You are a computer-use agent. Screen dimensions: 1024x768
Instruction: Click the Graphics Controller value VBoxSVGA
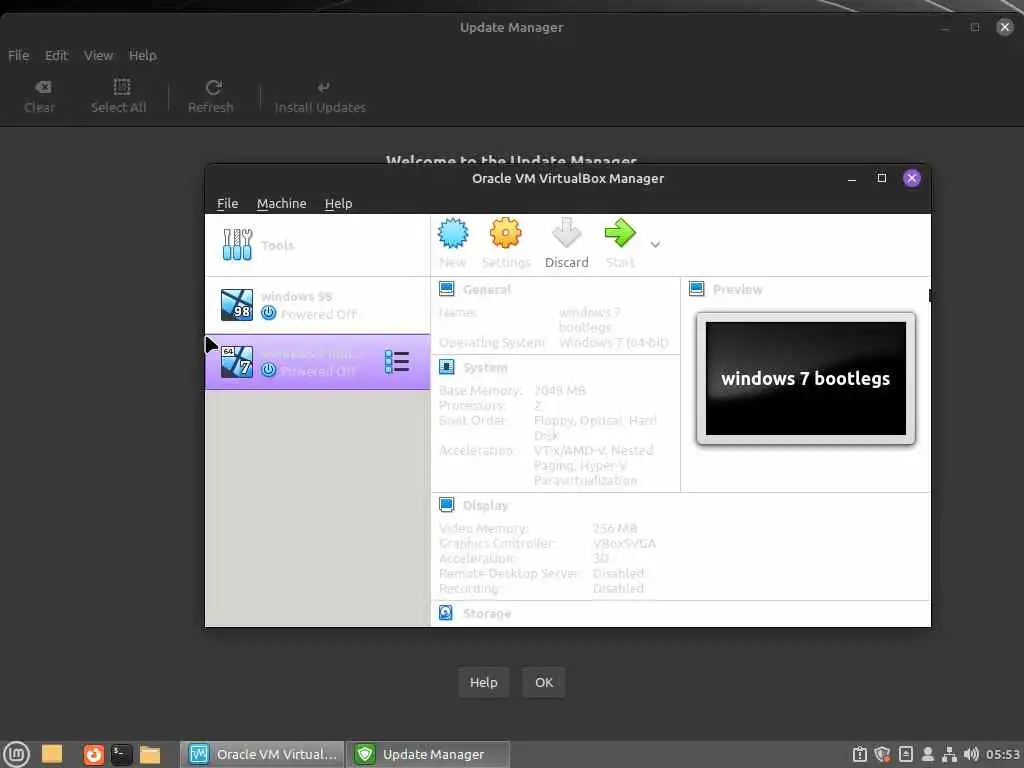click(x=624, y=543)
